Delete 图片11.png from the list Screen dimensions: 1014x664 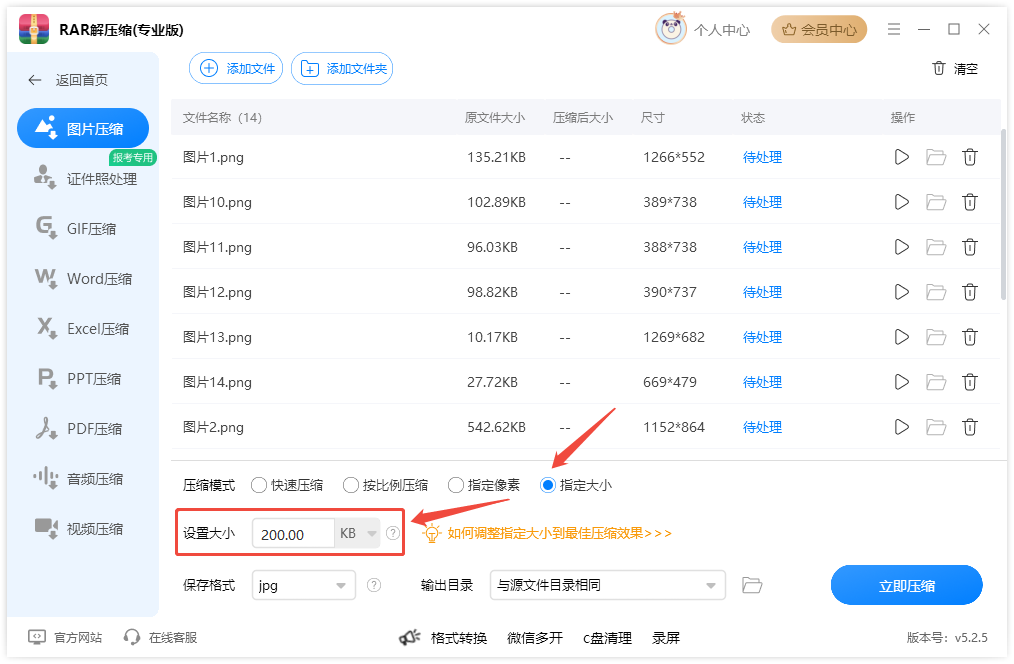(969, 247)
